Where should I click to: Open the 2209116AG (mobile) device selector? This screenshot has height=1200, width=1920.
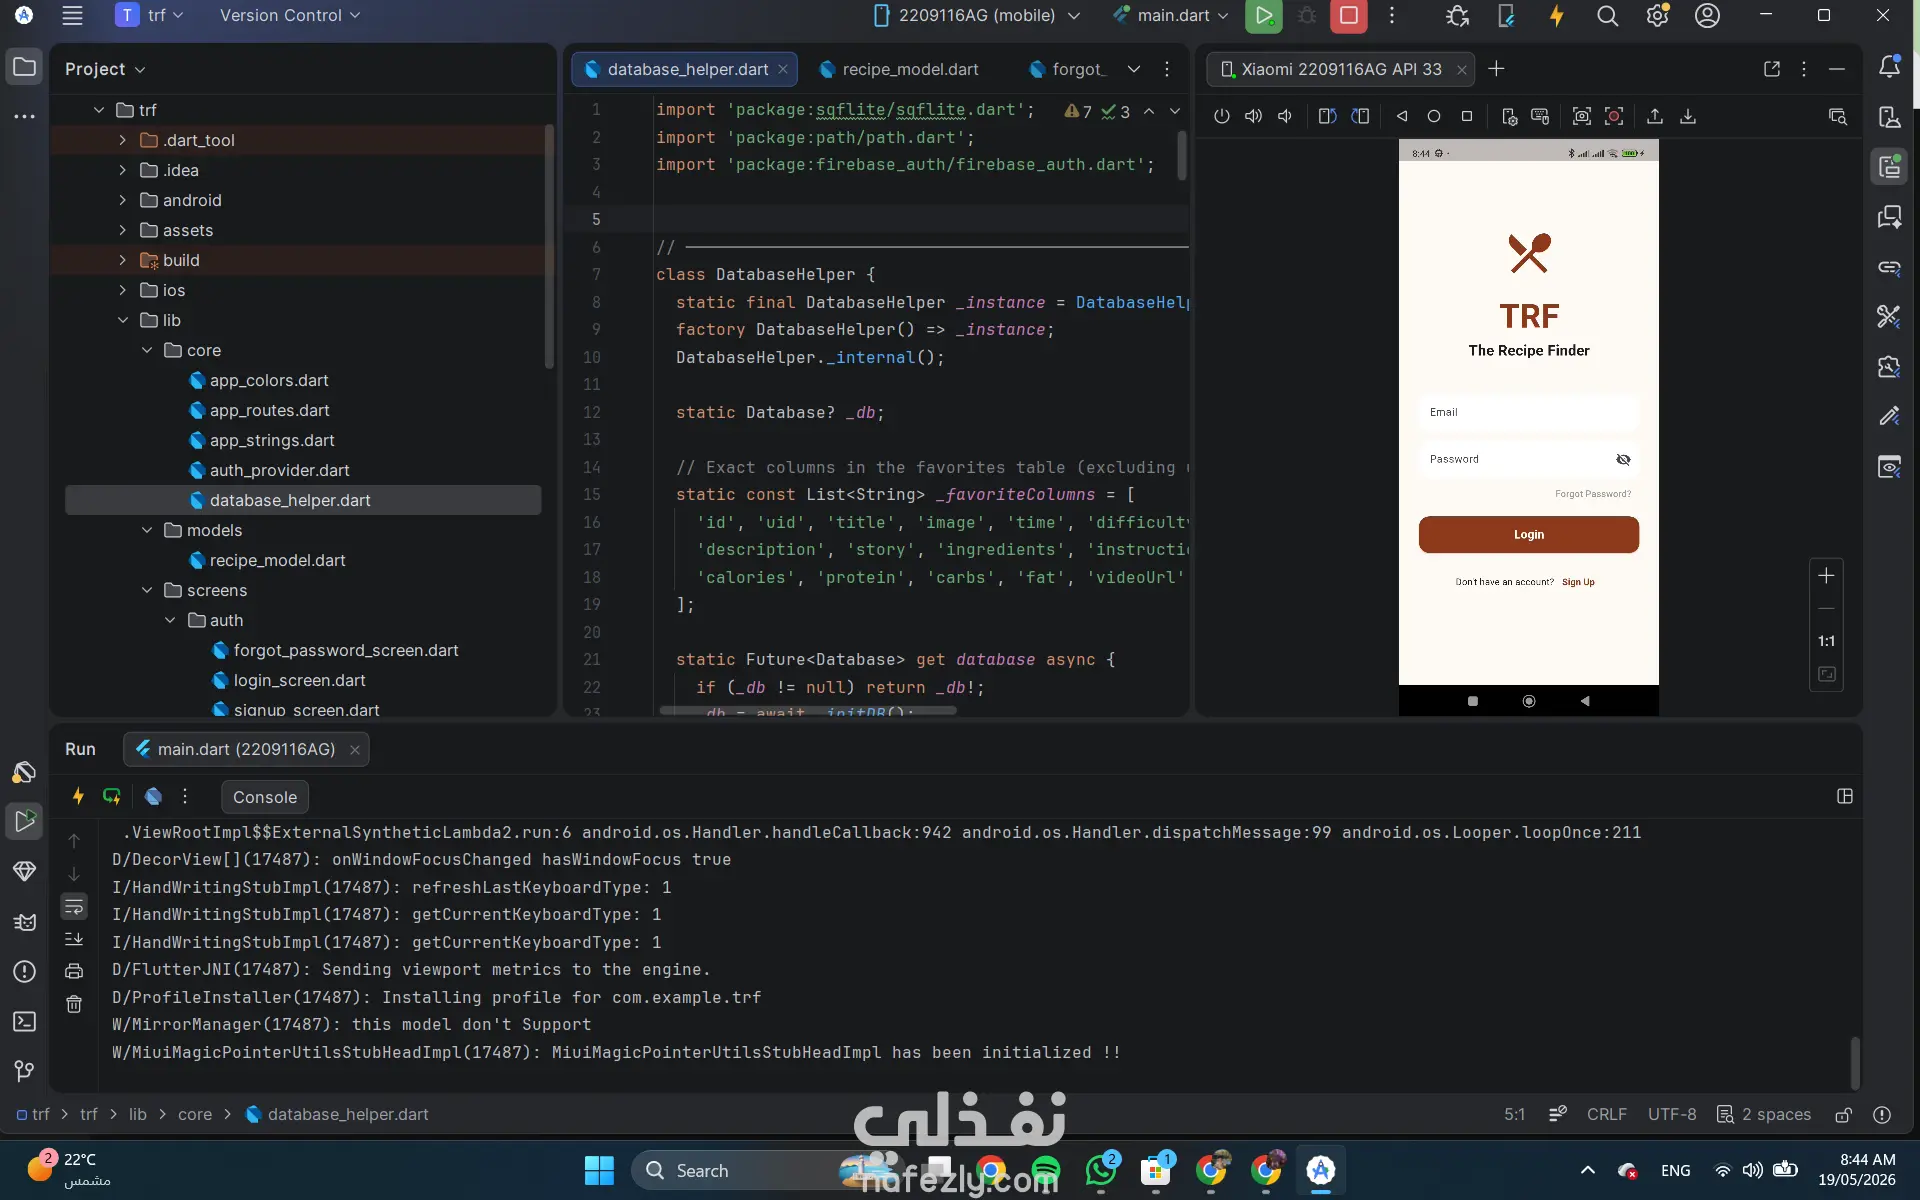976,15
